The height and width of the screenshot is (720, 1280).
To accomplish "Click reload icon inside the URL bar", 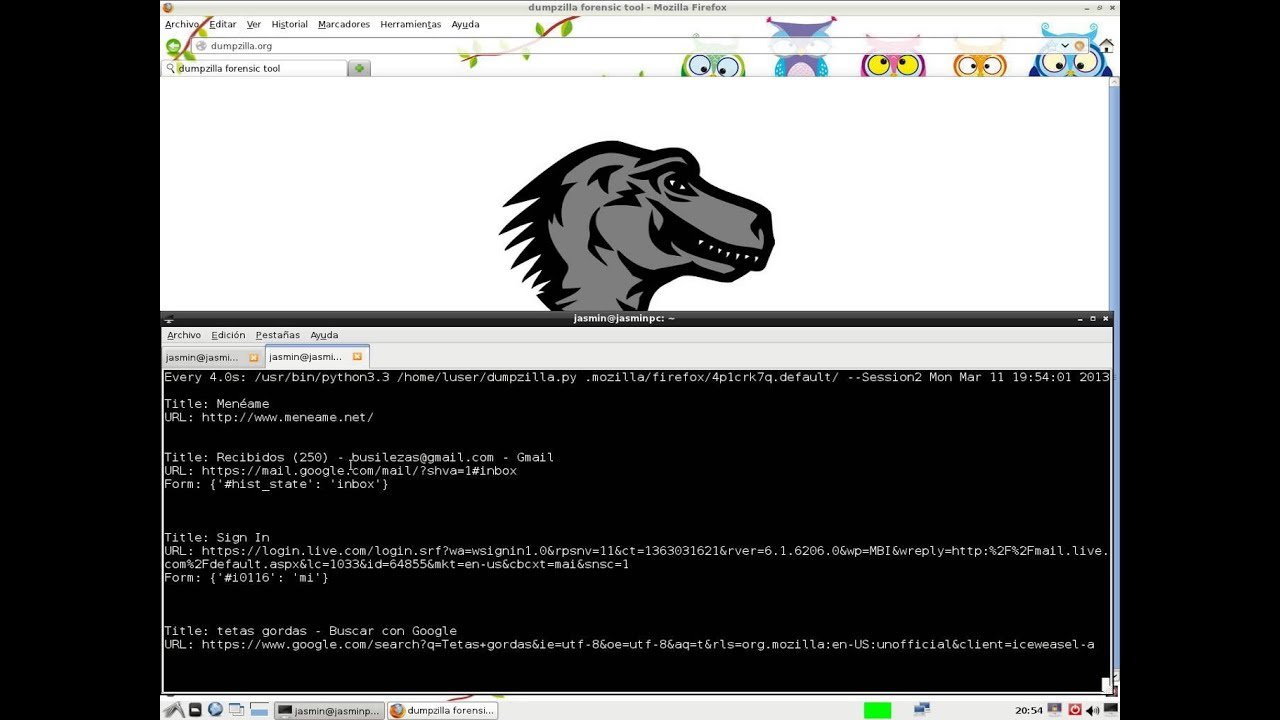I will click(x=1079, y=46).
